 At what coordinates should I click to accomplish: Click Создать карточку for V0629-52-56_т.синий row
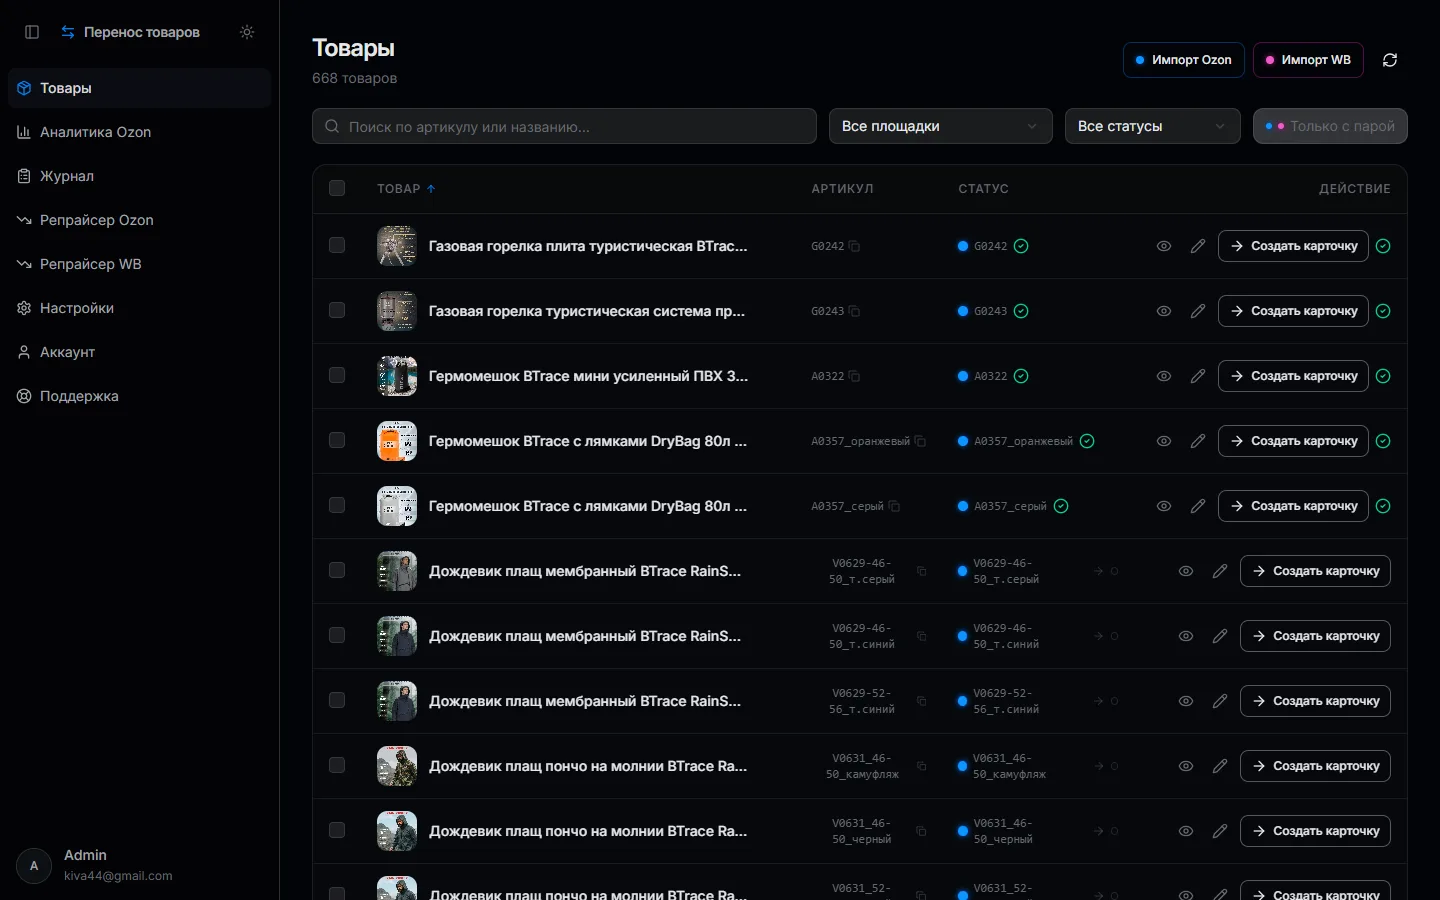[x=1315, y=701]
